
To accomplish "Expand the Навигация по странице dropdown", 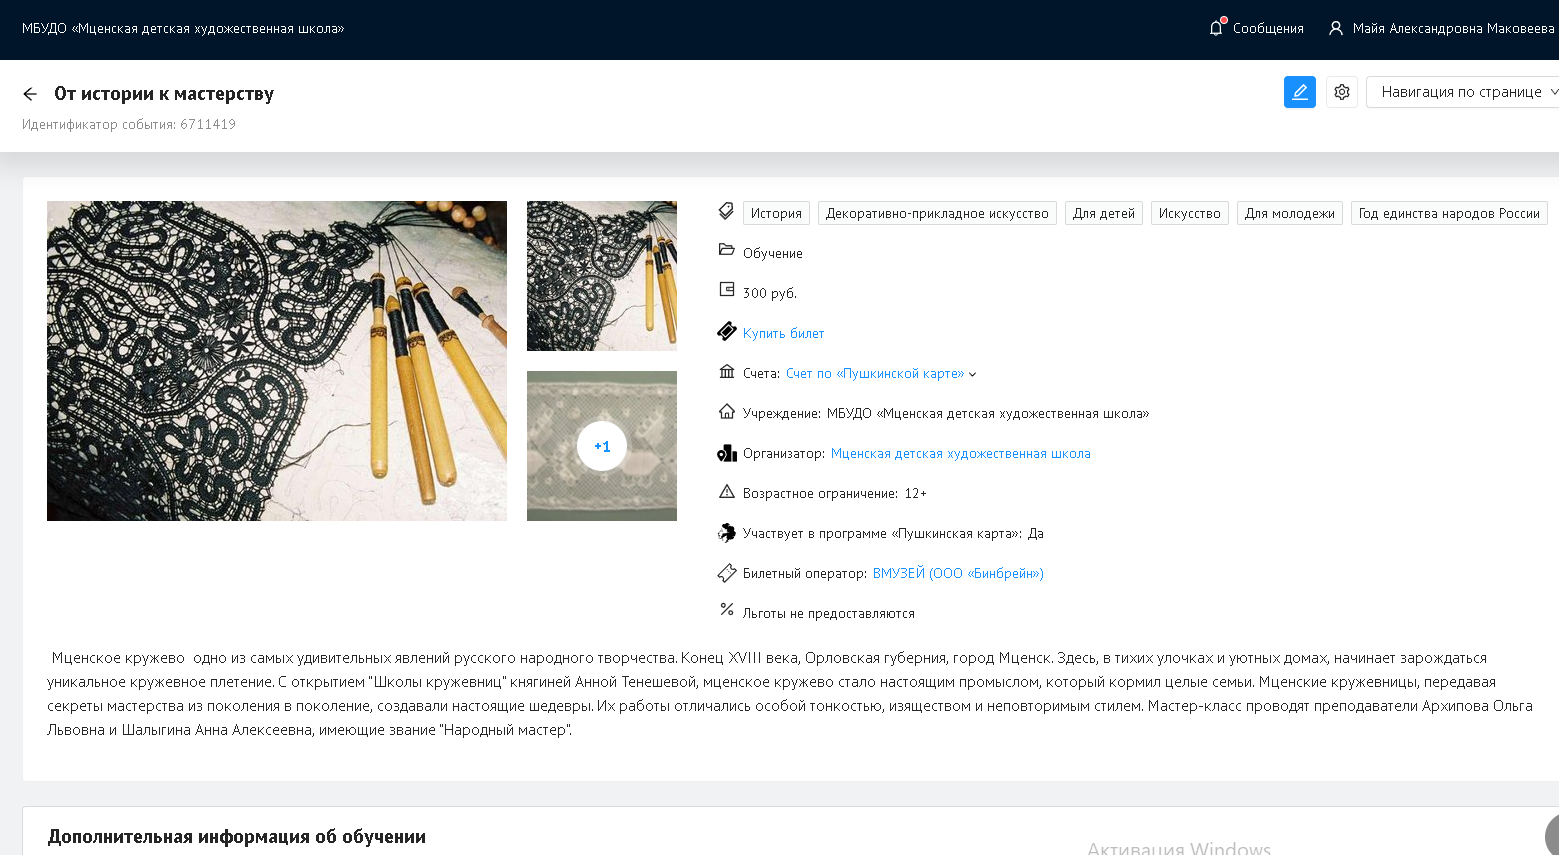I will (1463, 92).
